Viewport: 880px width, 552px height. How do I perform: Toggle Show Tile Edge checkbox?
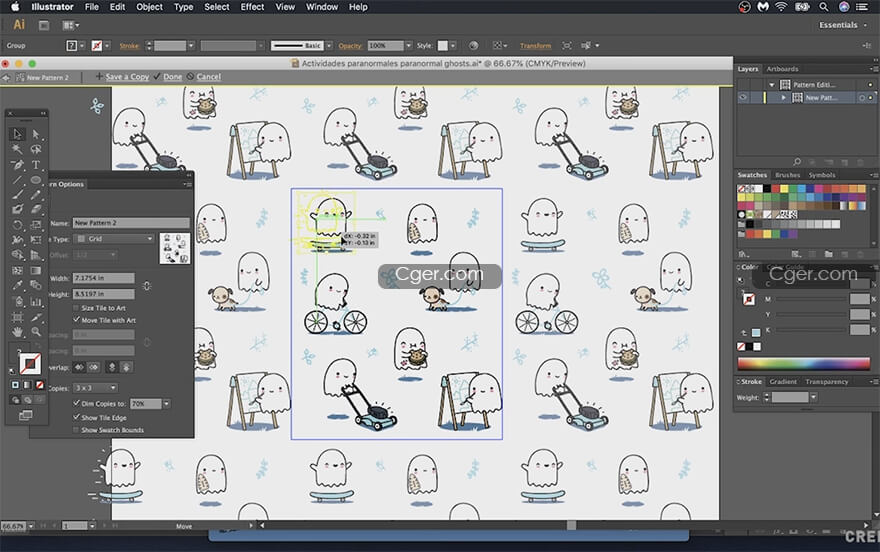tap(77, 417)
